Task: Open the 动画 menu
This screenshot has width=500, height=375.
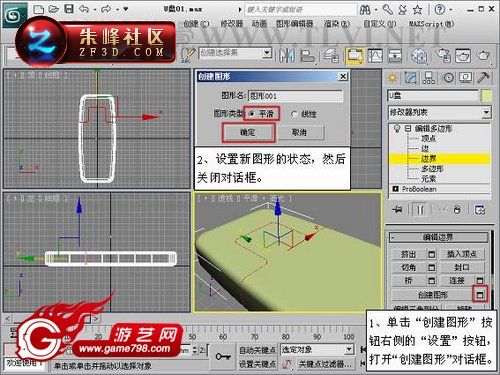Action: [x=259, y=24]
